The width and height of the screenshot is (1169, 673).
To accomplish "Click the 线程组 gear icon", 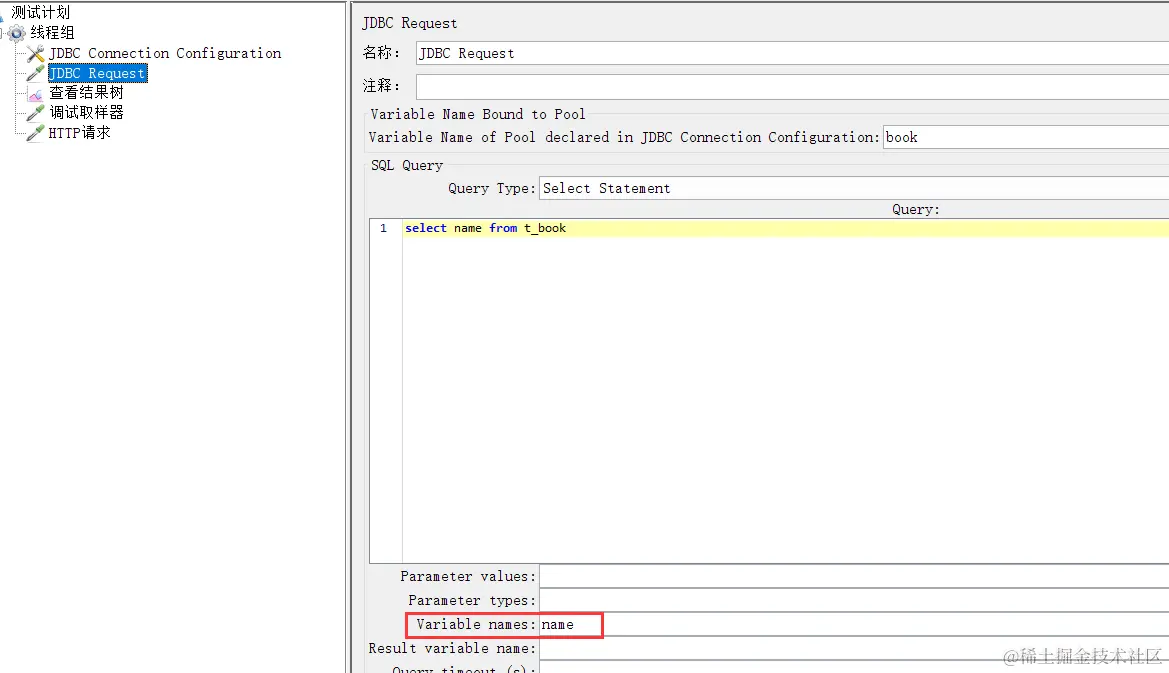I will tap(16, 33).
